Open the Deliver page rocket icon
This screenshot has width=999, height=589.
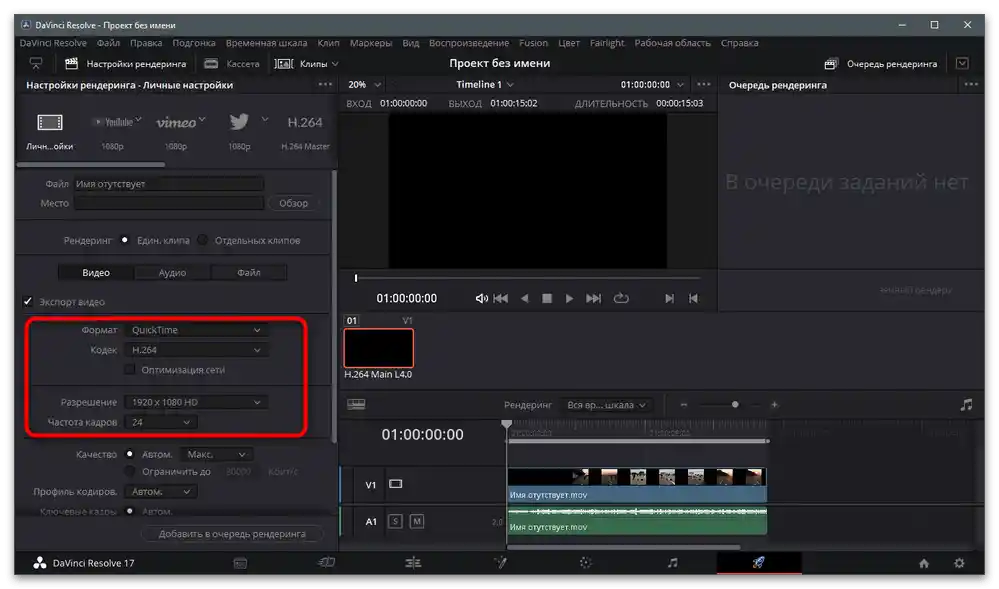759,563
